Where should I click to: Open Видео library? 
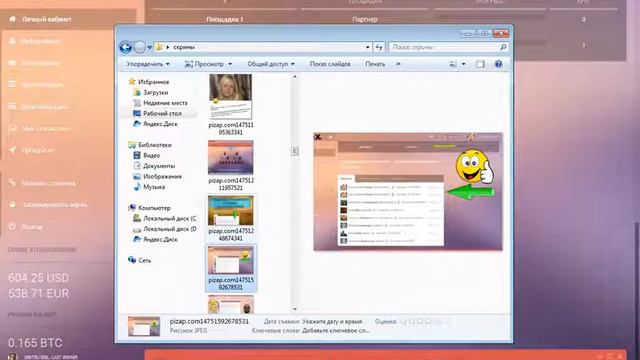pyautogui.click(x=151, y=156)
